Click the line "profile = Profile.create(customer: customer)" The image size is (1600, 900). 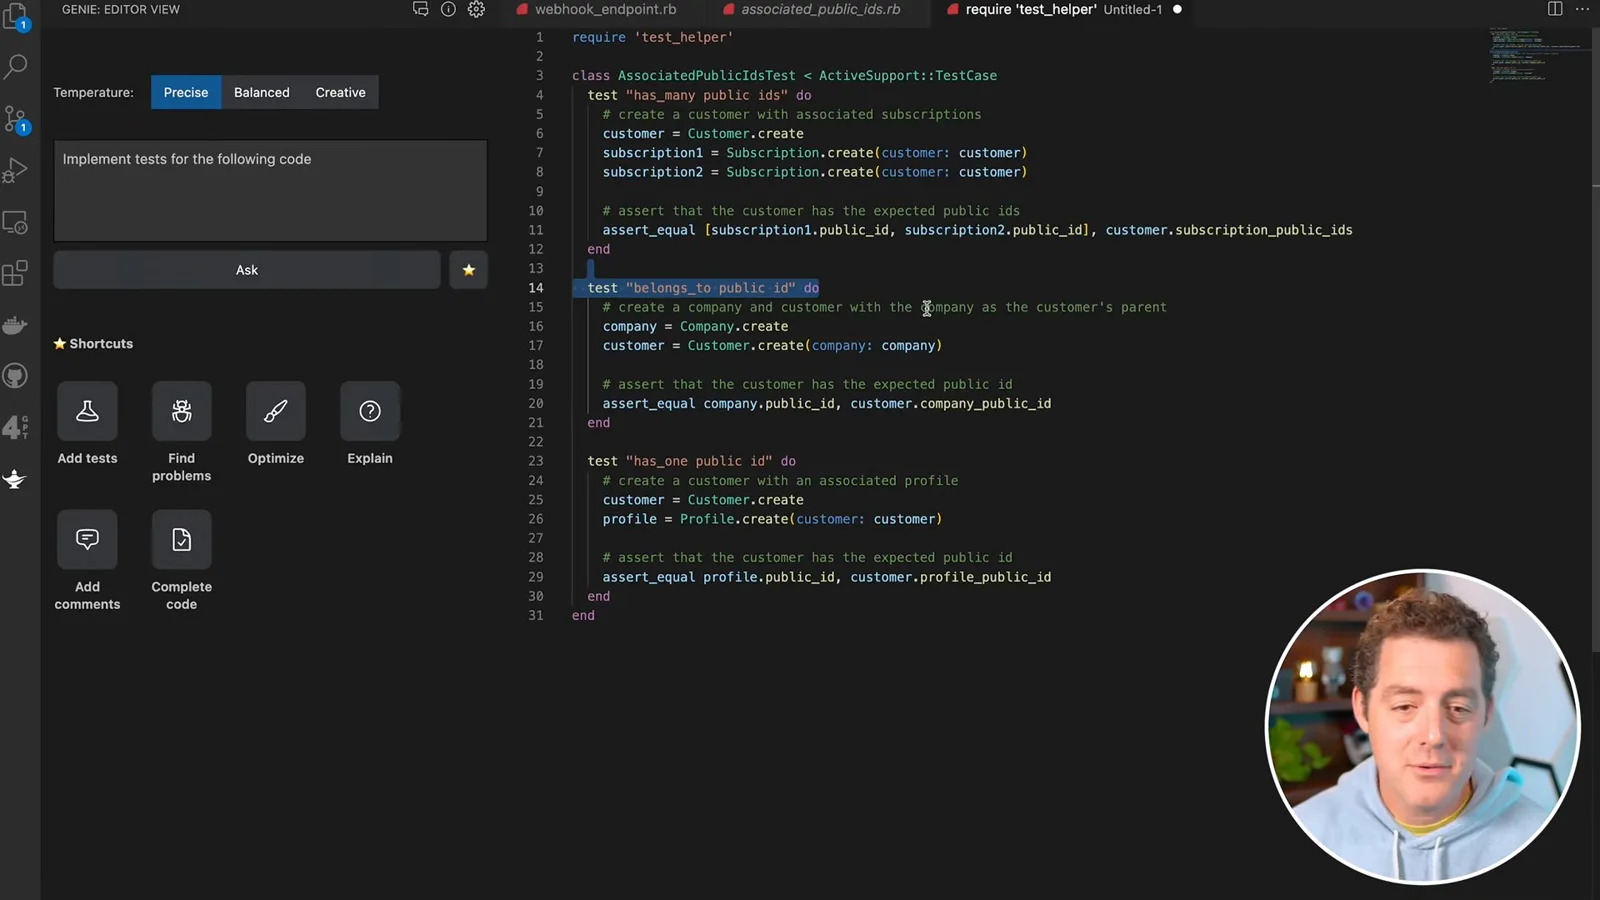772,519
